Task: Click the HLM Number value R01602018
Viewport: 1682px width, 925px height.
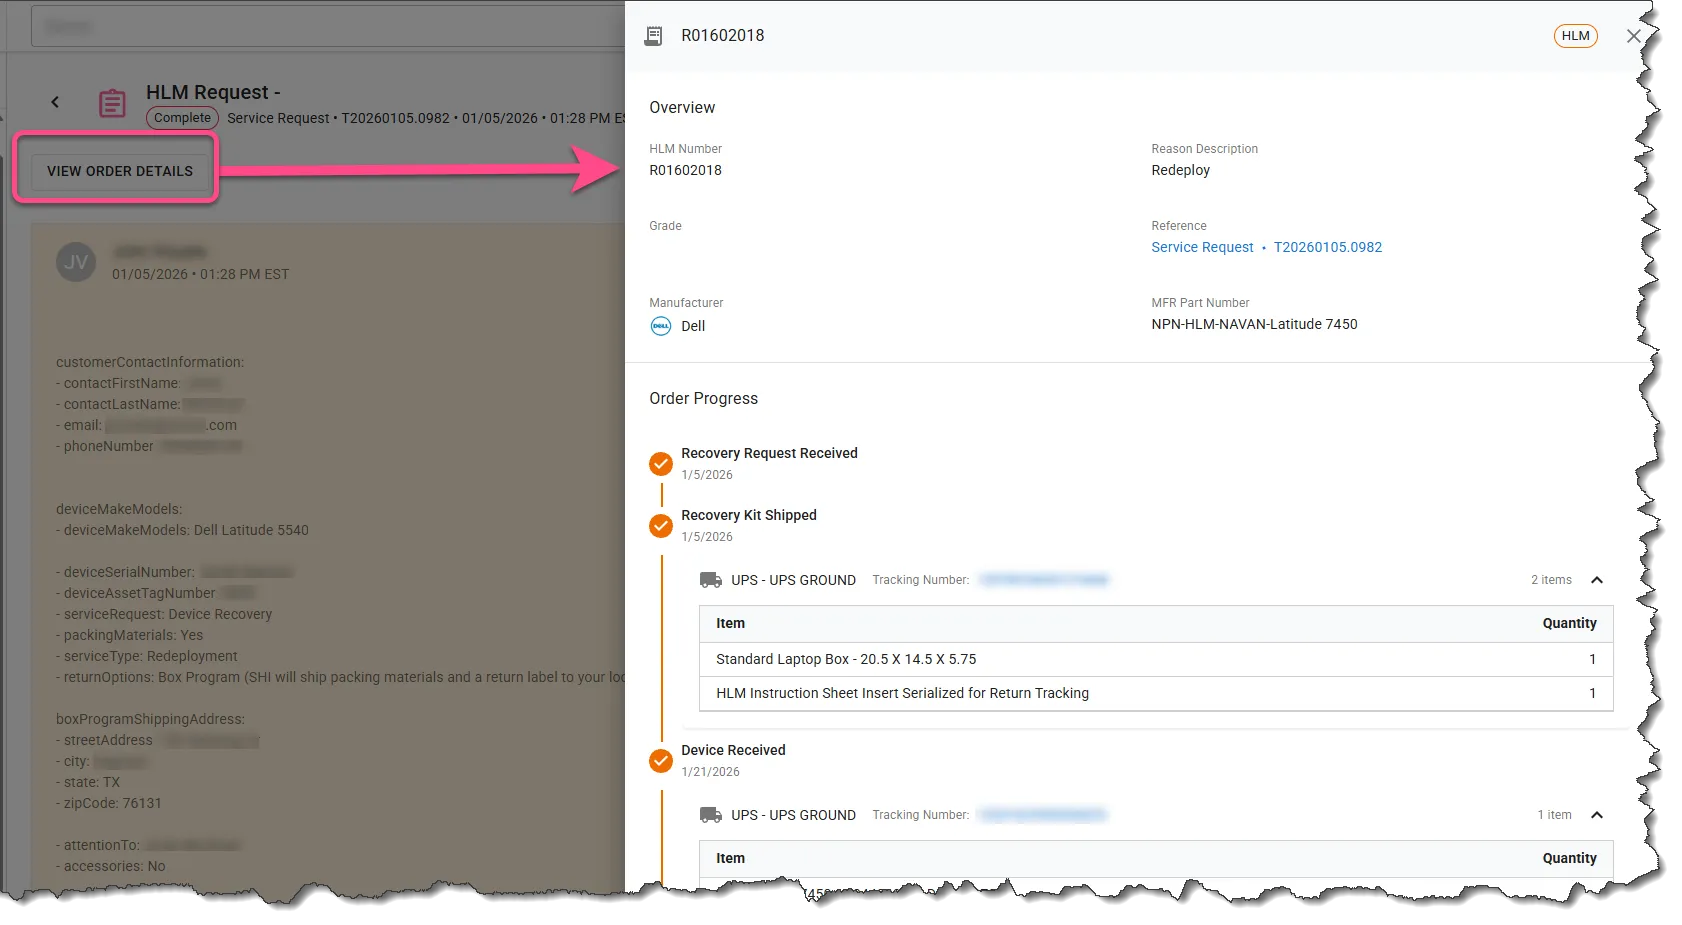Action: pyautogui.click(x=685, y=170)
